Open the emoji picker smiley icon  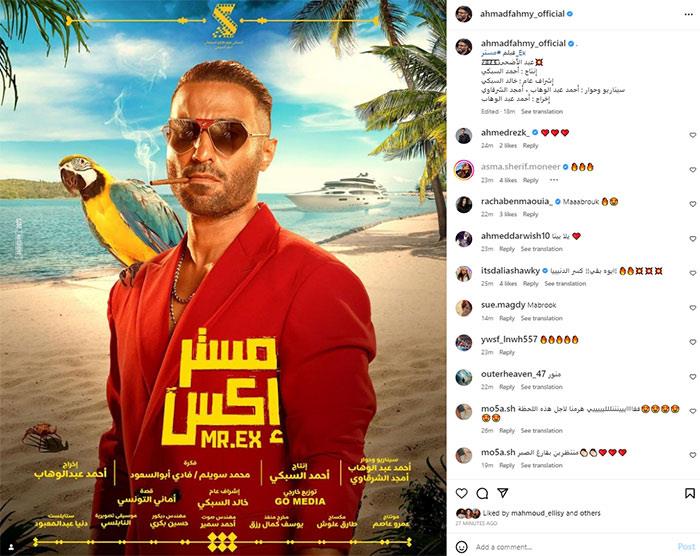tap(462, 547)
